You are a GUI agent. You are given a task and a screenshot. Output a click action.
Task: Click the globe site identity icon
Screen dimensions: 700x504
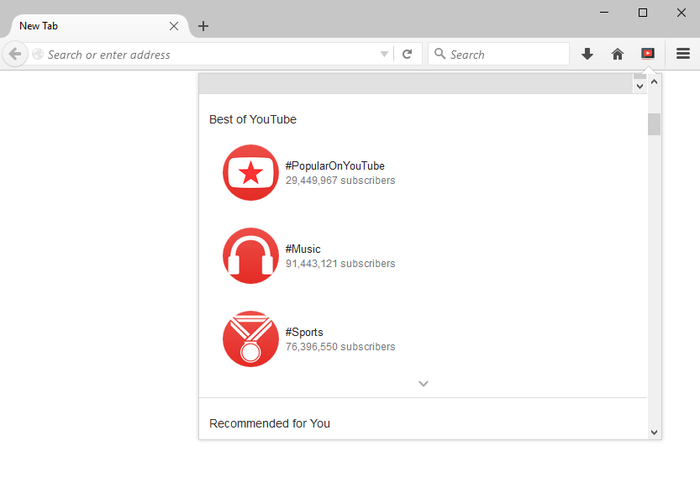(x=38, y=54)
